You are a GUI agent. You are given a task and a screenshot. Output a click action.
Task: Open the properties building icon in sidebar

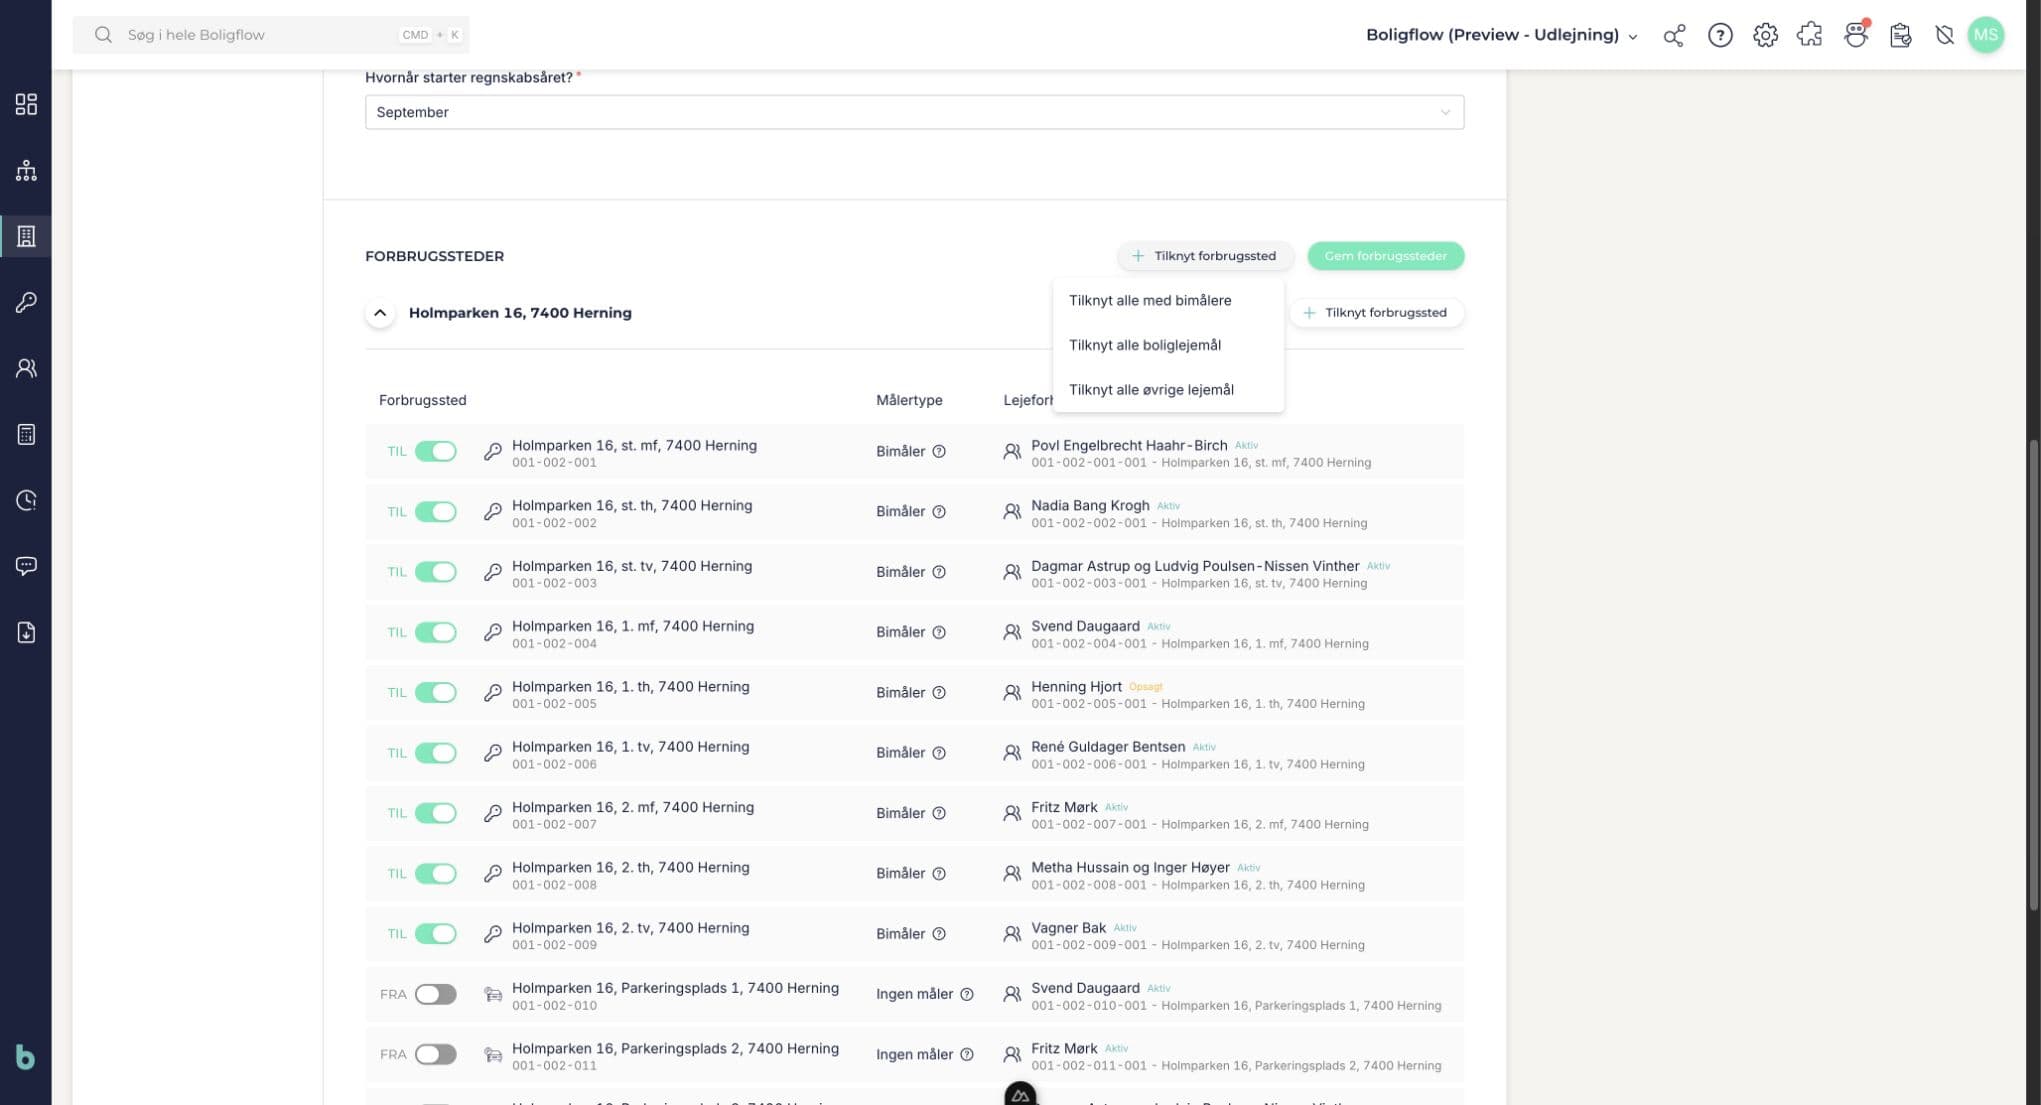pos(26,236)
